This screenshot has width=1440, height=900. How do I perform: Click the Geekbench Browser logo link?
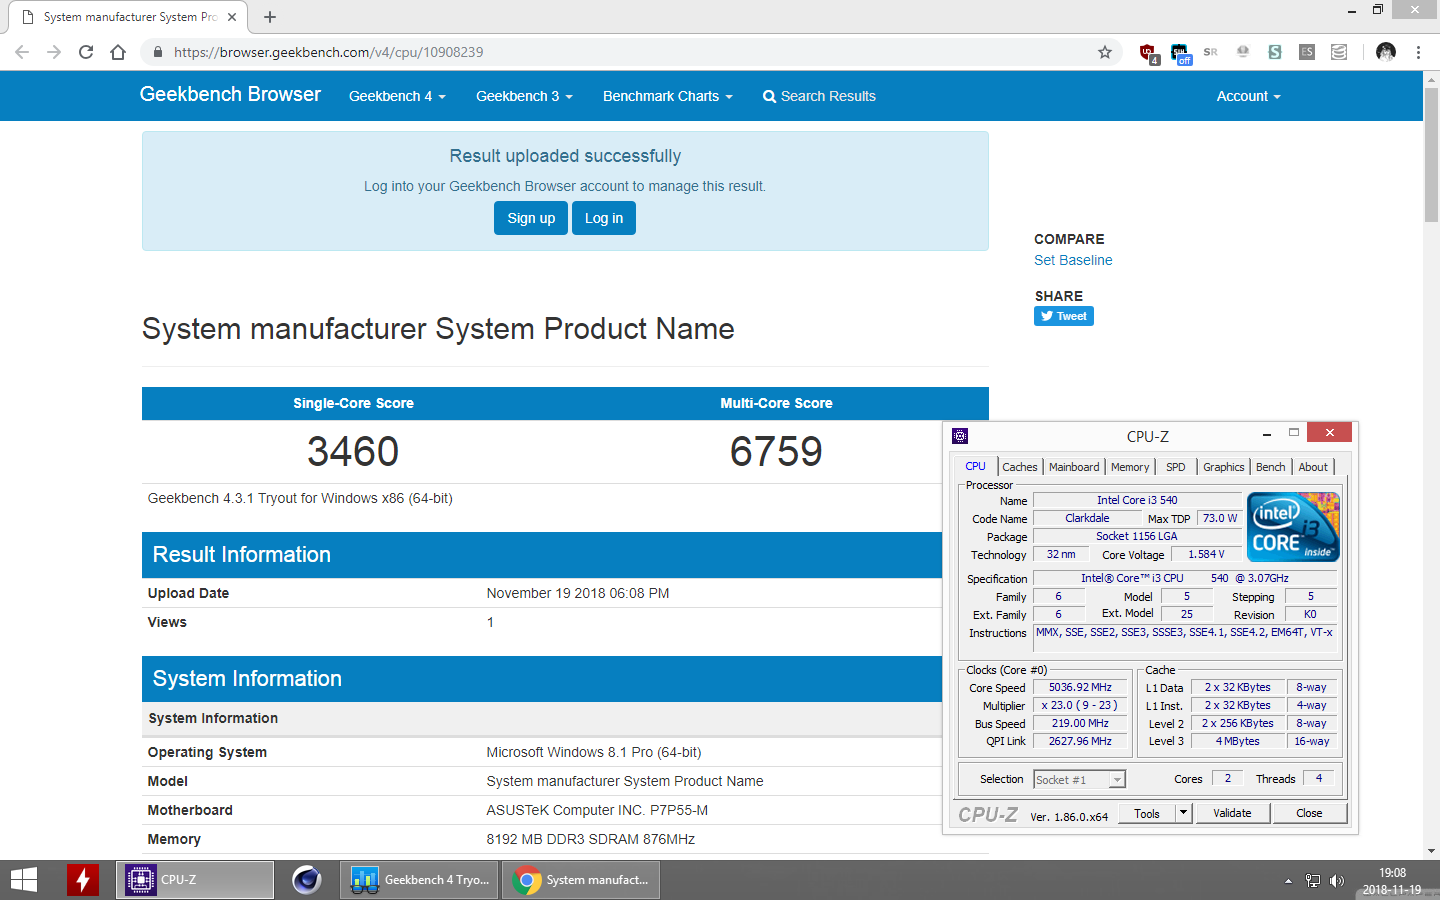tap(230, 94)
